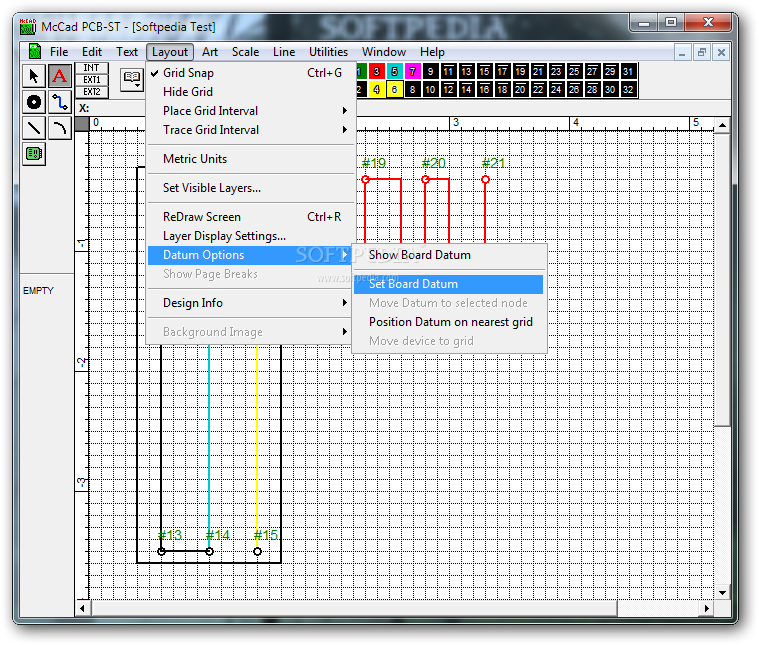The image size is (759, 645).
Task: Select the arrow pointer tool
Action: [34, 76]
